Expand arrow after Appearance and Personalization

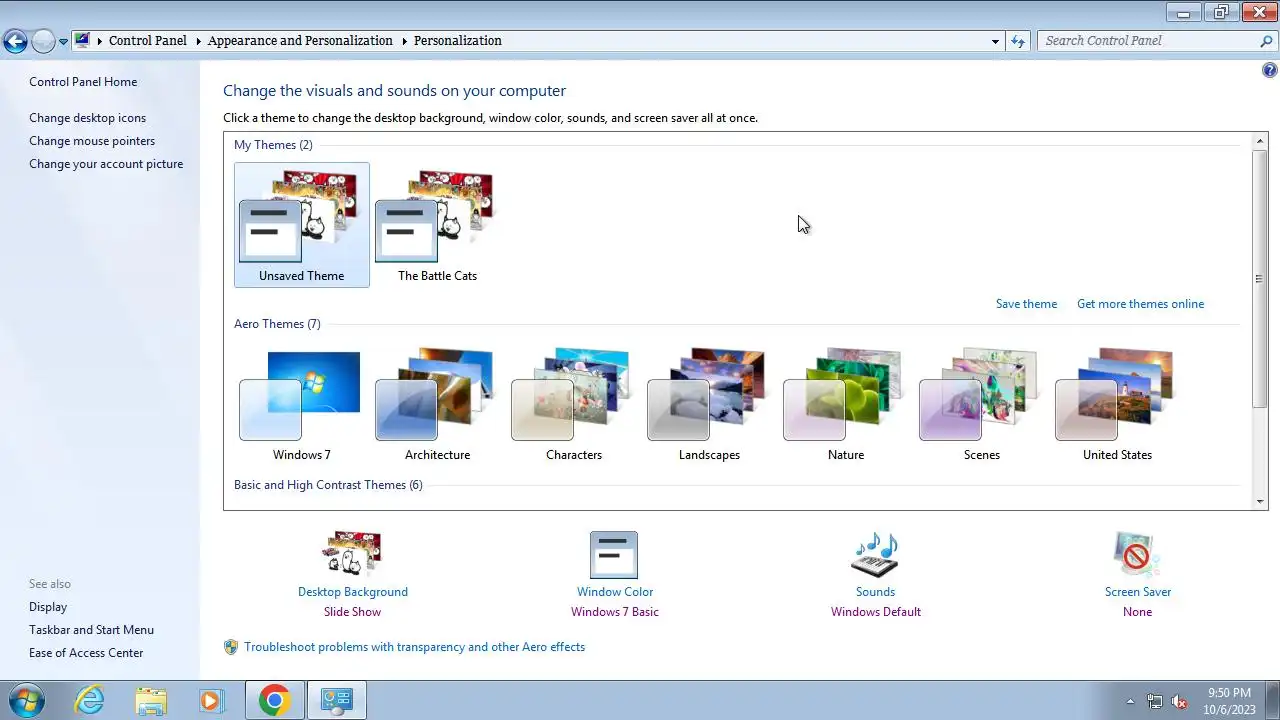[x=404, y=41]
